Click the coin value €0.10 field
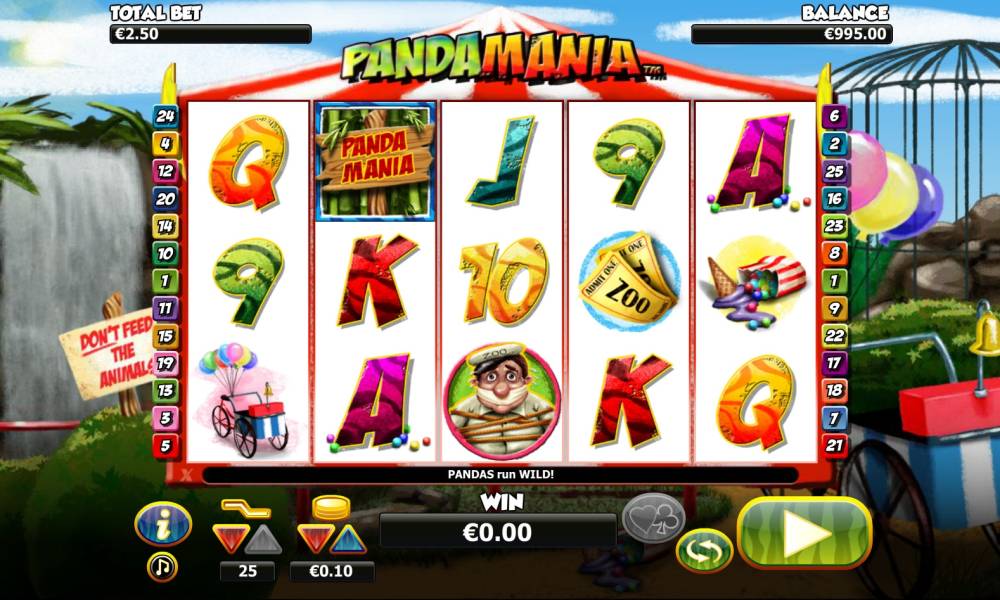This screenshot has width=1000, height=600. (331, 571)
